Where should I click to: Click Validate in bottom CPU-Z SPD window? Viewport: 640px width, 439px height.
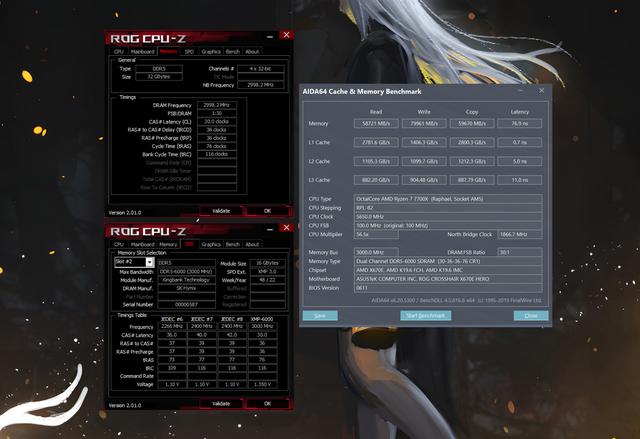[221, 404]
